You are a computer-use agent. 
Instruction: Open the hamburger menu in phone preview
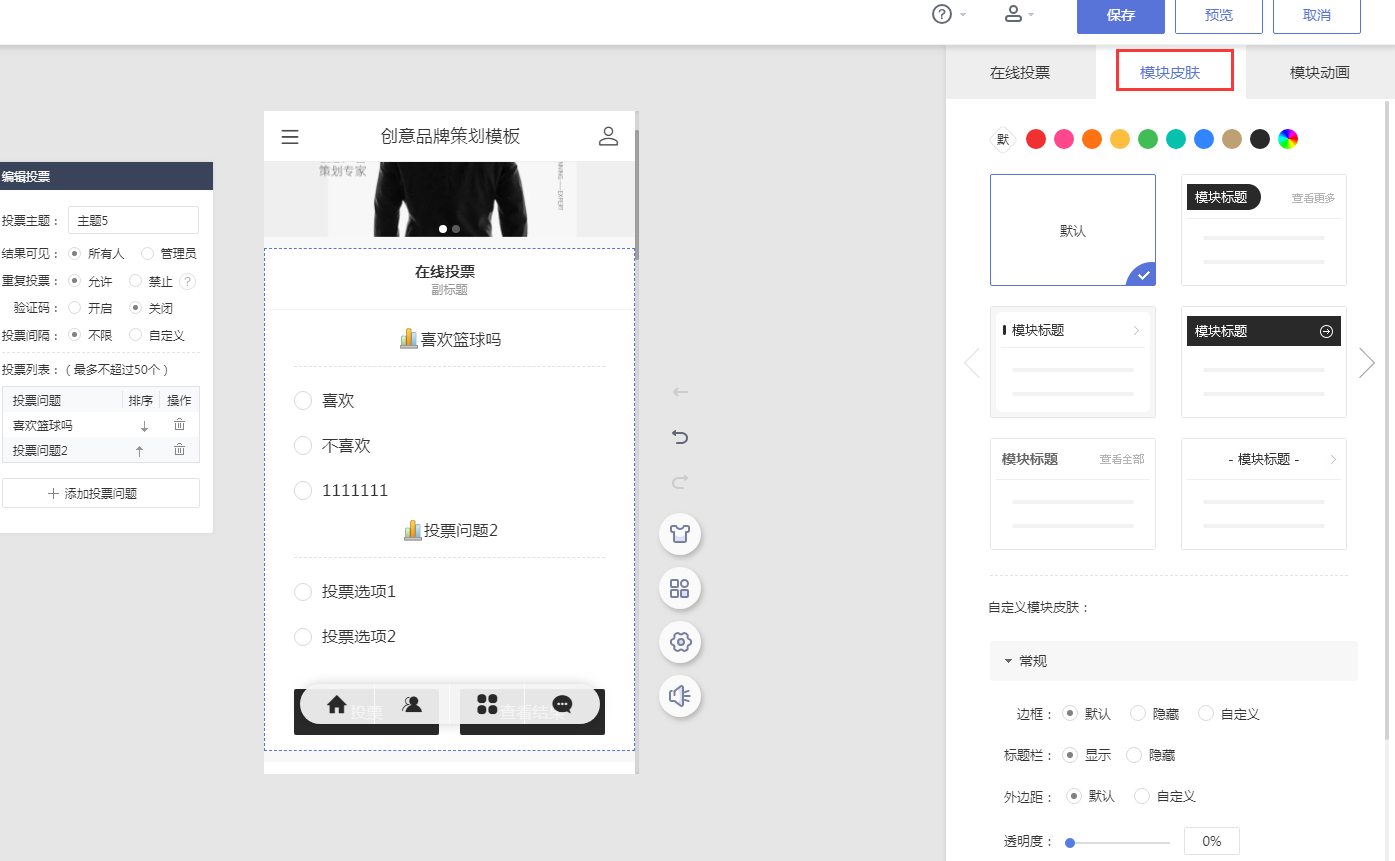coord(289,136)
